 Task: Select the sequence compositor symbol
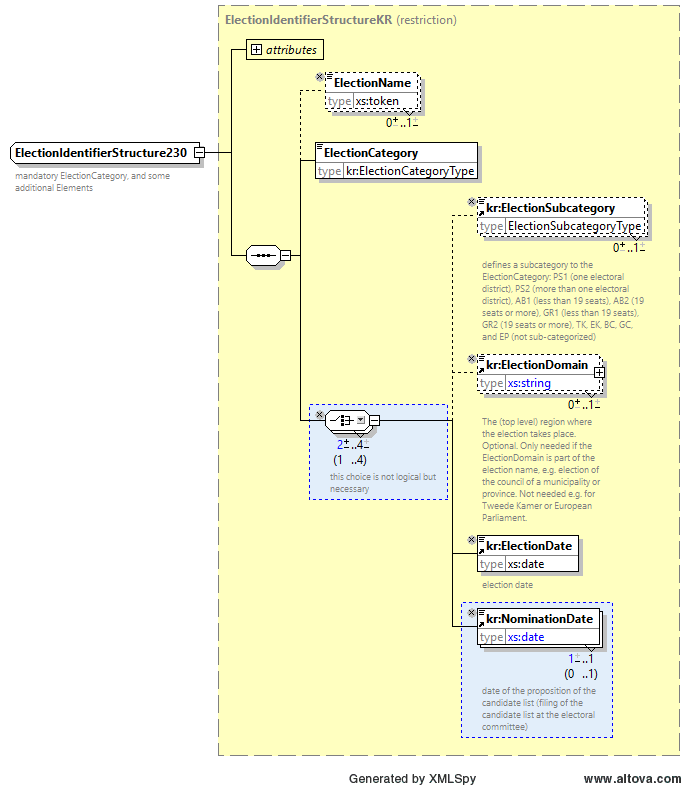(264, 255)
